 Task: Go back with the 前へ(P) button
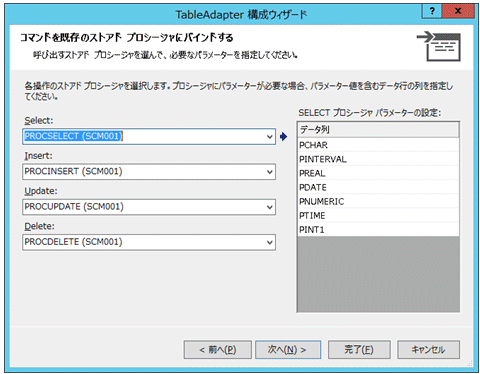(x=218, y=350)
